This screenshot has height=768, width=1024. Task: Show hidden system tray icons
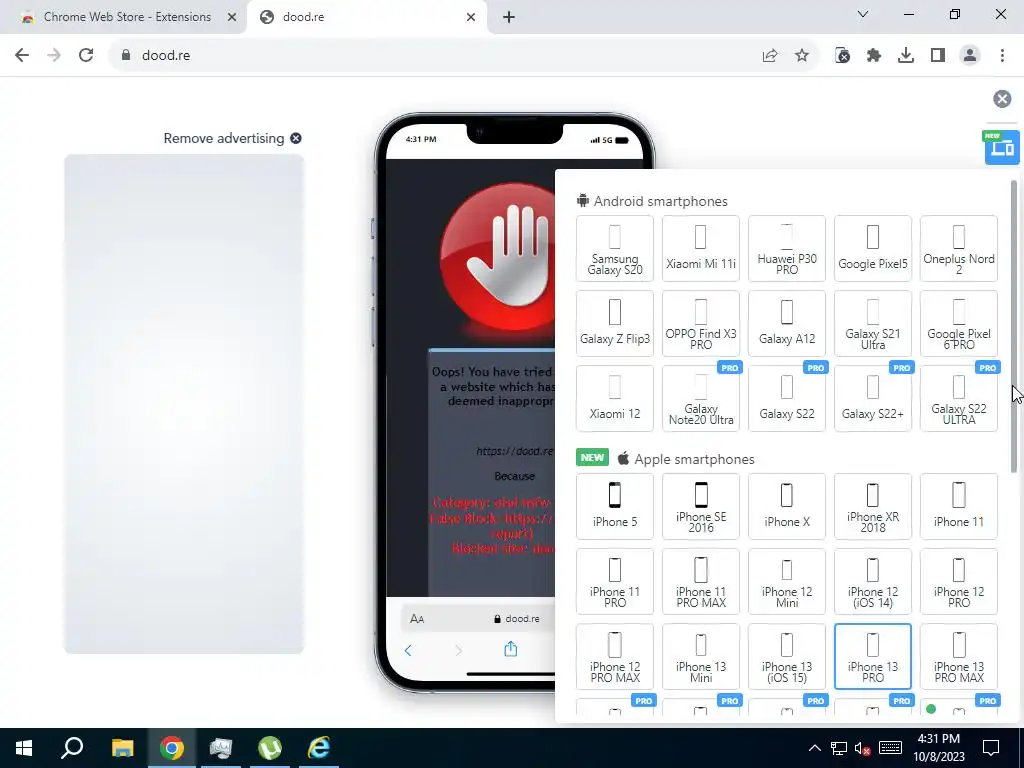coord(814,748)
